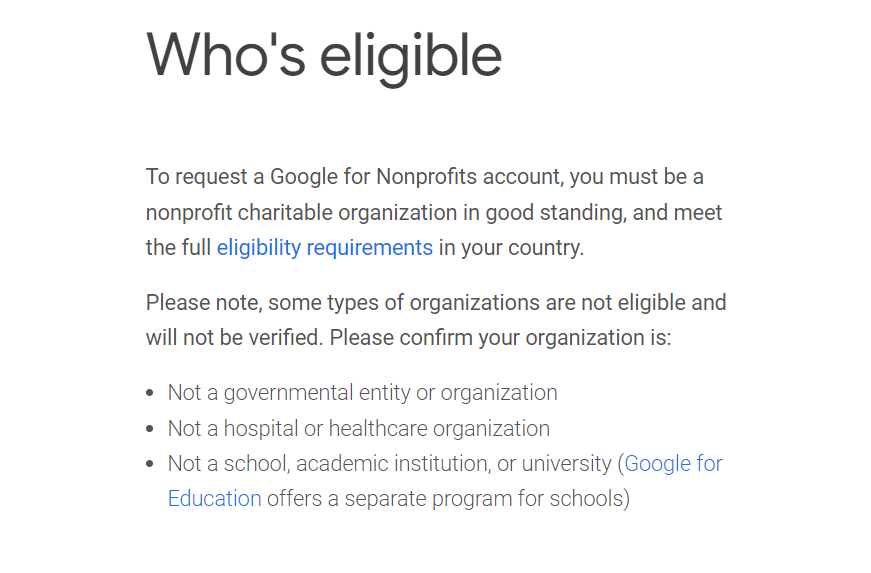The image size is (871, 573).
Task: Click the bullet dot before "Not a governmental"
Action: coord(149,394)
